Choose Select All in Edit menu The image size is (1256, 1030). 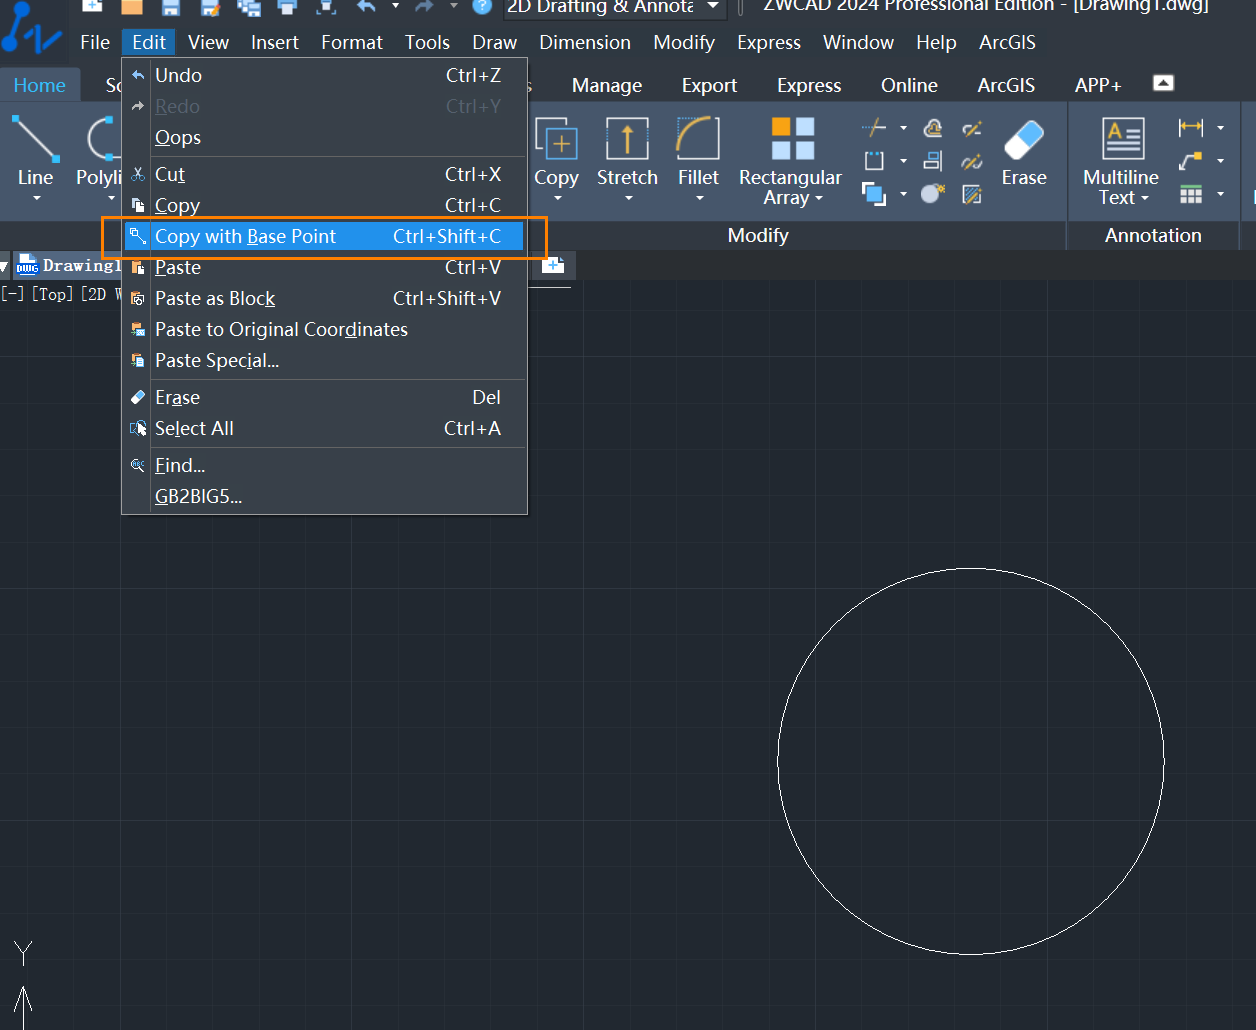324,428
